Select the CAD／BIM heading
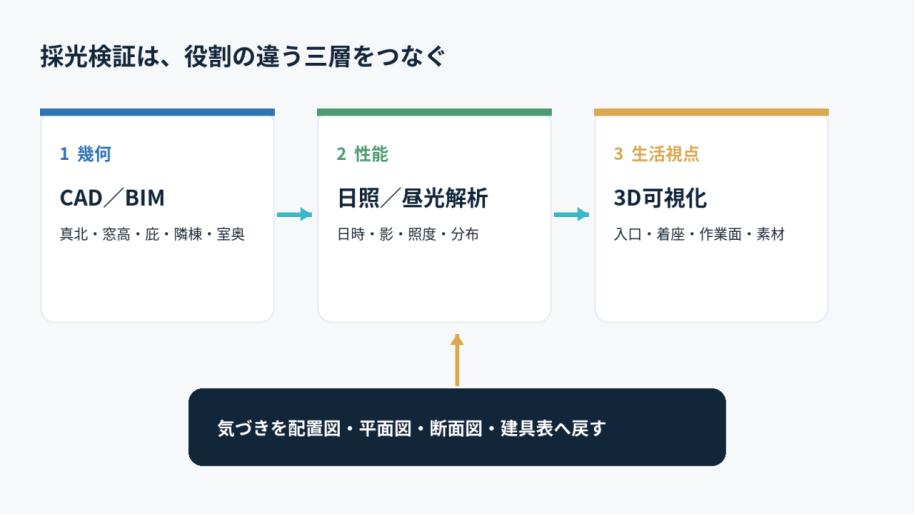The height and width of the screenshot is (515, 915). (112, 198)
